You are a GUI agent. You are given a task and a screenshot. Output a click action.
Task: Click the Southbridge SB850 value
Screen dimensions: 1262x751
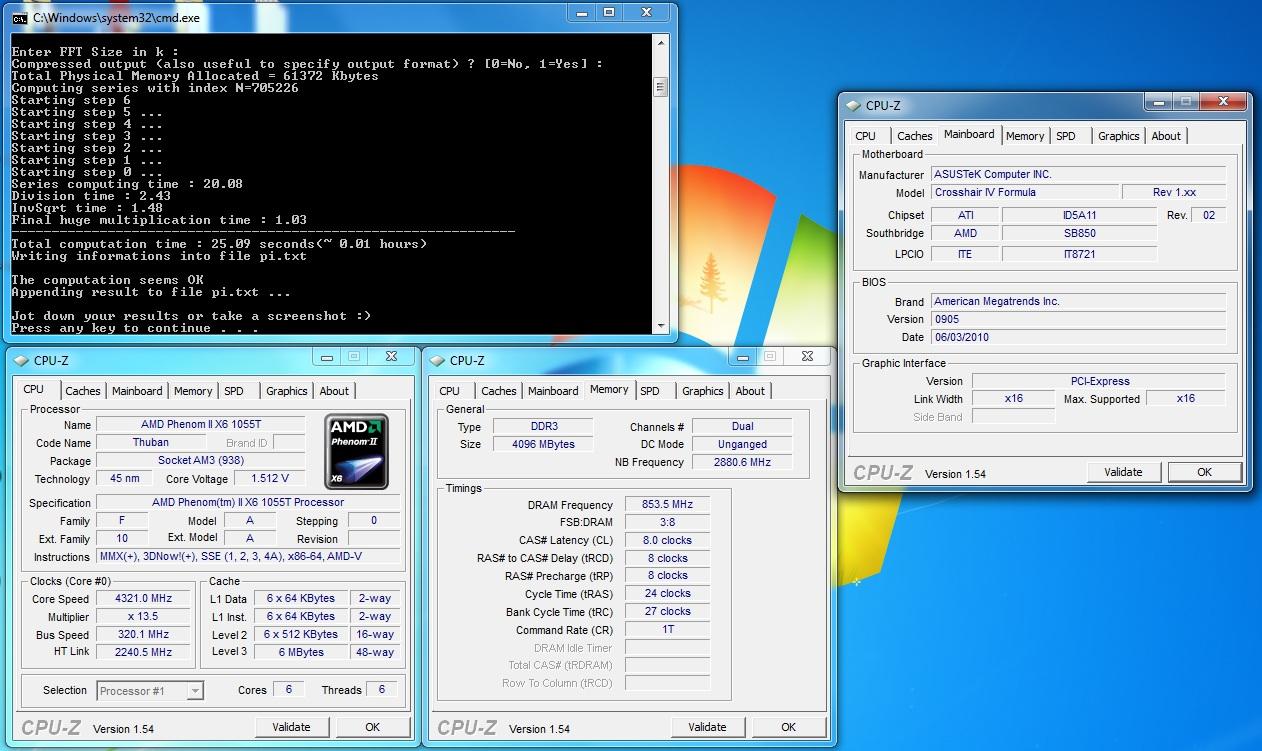1079,233
